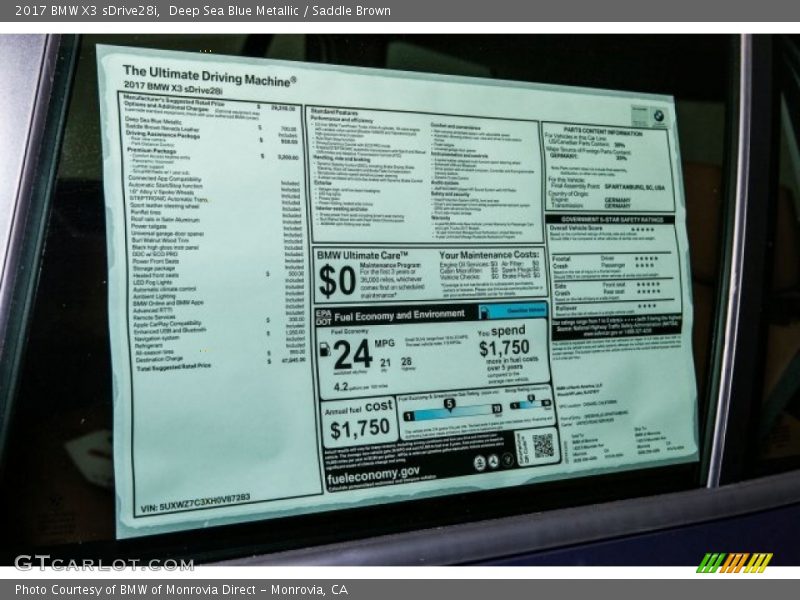
Task: Select 'Photo Courtesy of BMW of Monrovia Direct' caption
Action: pyautogui.click(x=138, y=590)
